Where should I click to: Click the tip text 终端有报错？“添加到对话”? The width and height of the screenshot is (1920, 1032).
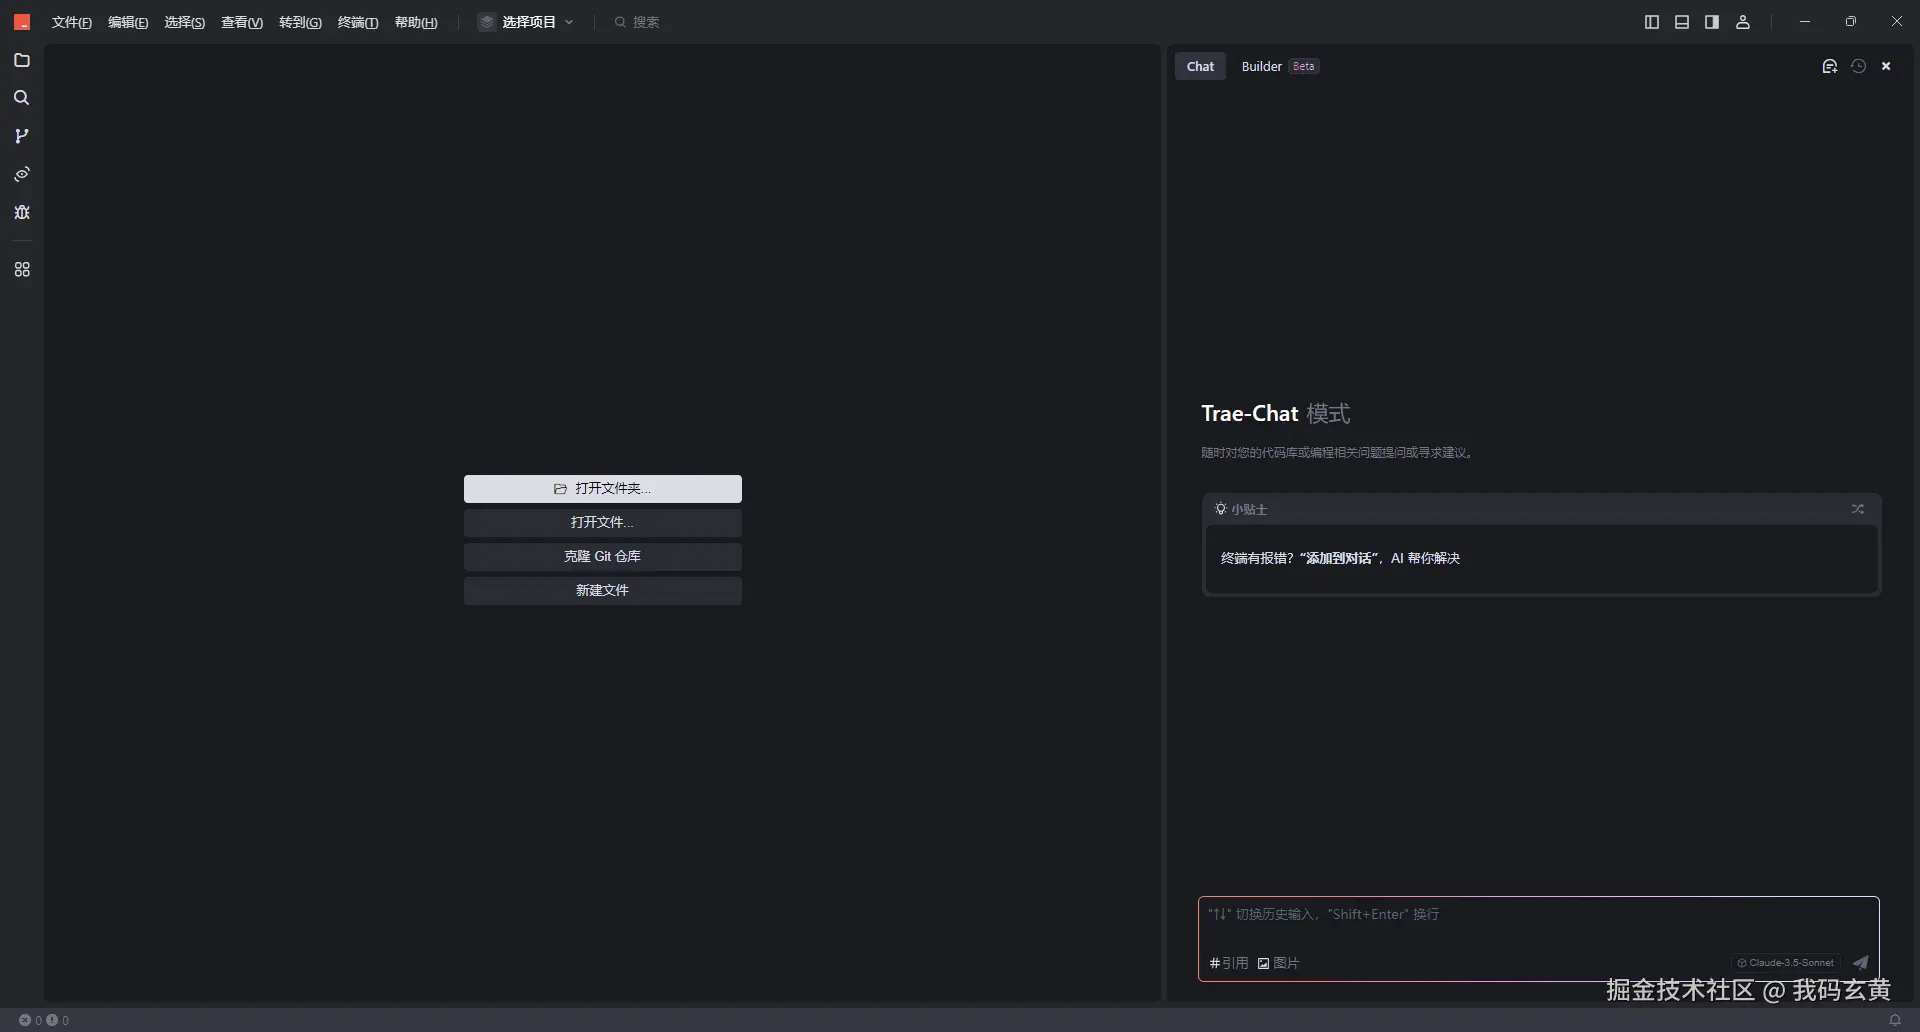(x=1302, y=558)
